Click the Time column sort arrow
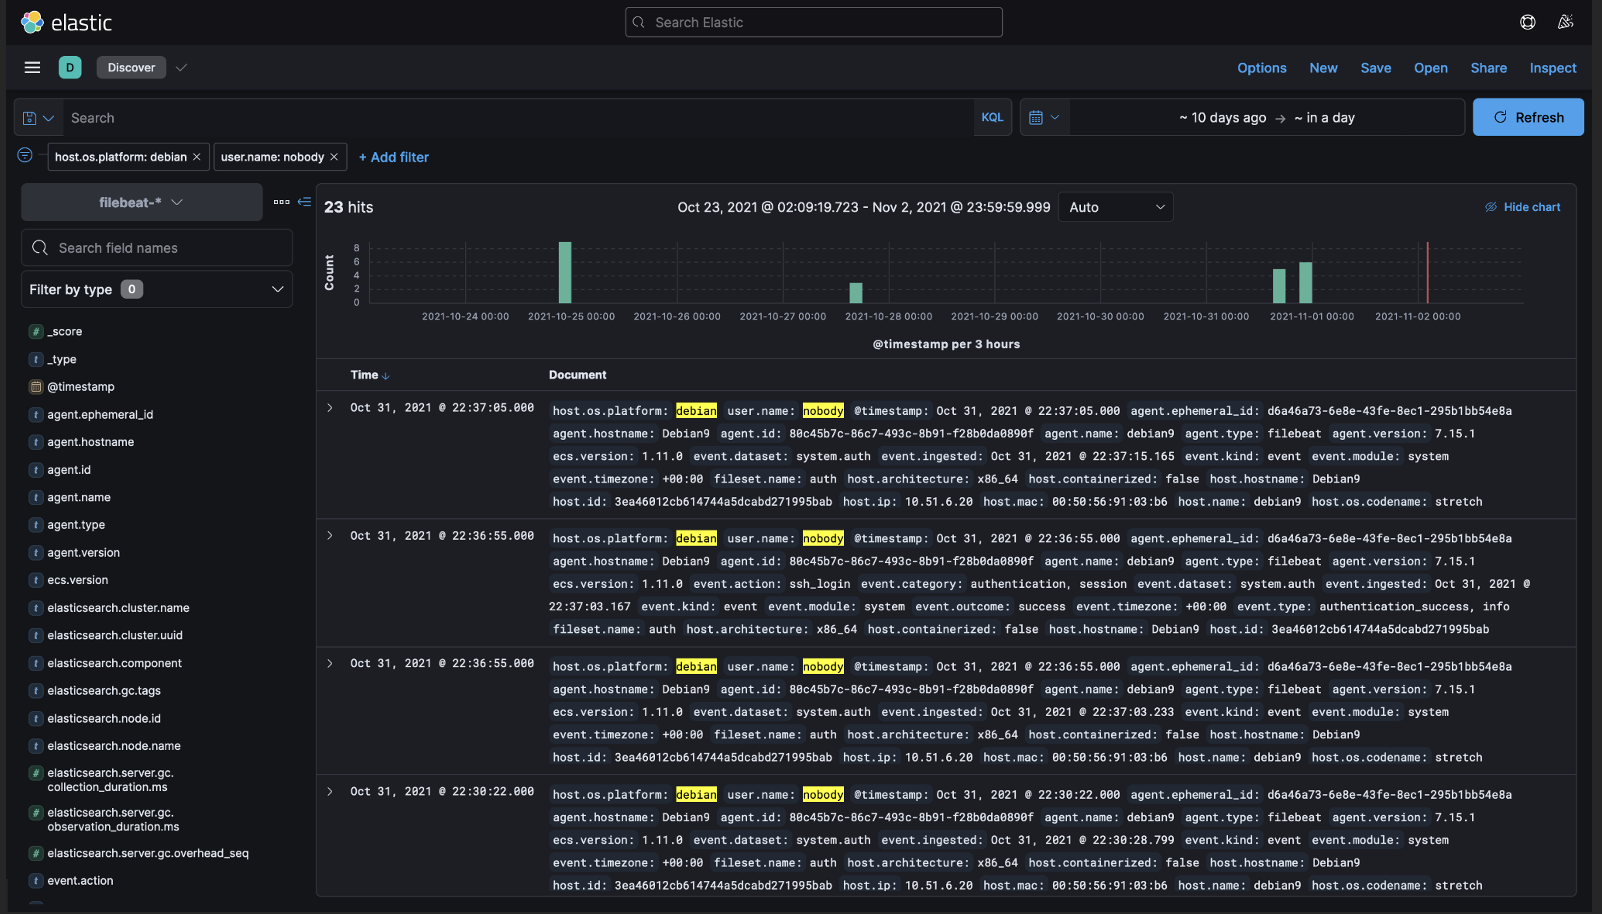 [386, 376]
